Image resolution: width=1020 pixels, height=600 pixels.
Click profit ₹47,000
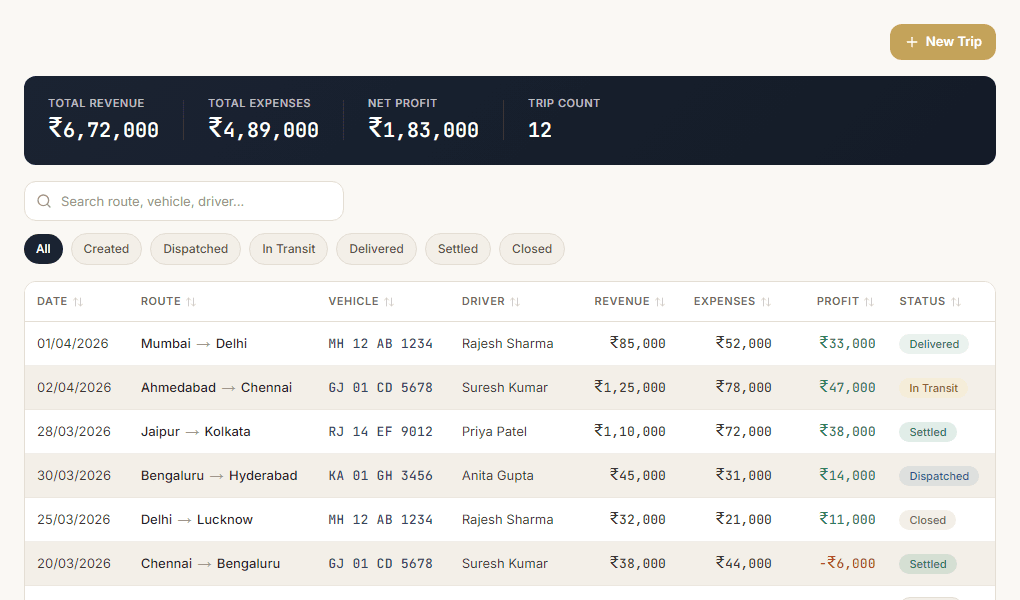tap(847, 387)
